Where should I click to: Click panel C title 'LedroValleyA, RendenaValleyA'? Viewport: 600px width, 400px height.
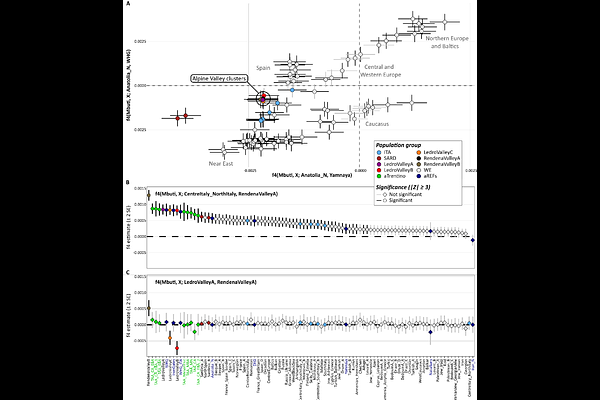[206, 282]
